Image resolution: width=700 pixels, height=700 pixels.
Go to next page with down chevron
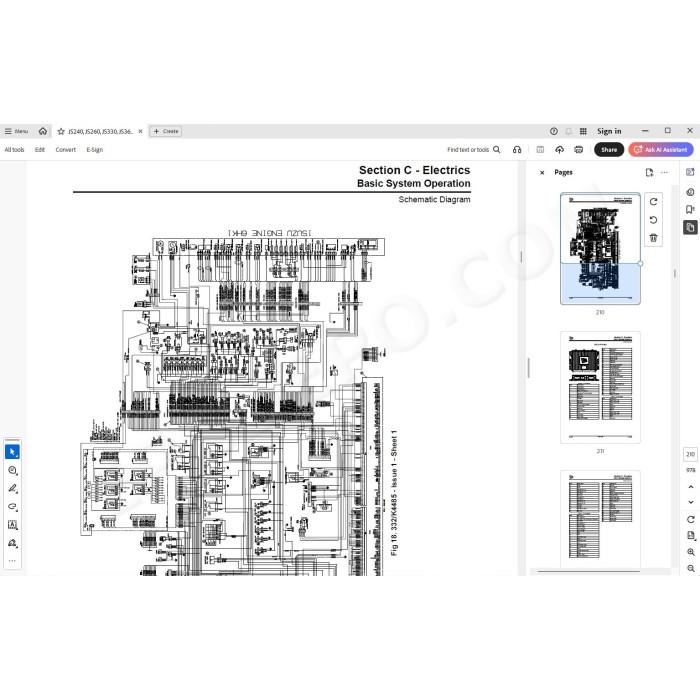pos(691,502)
